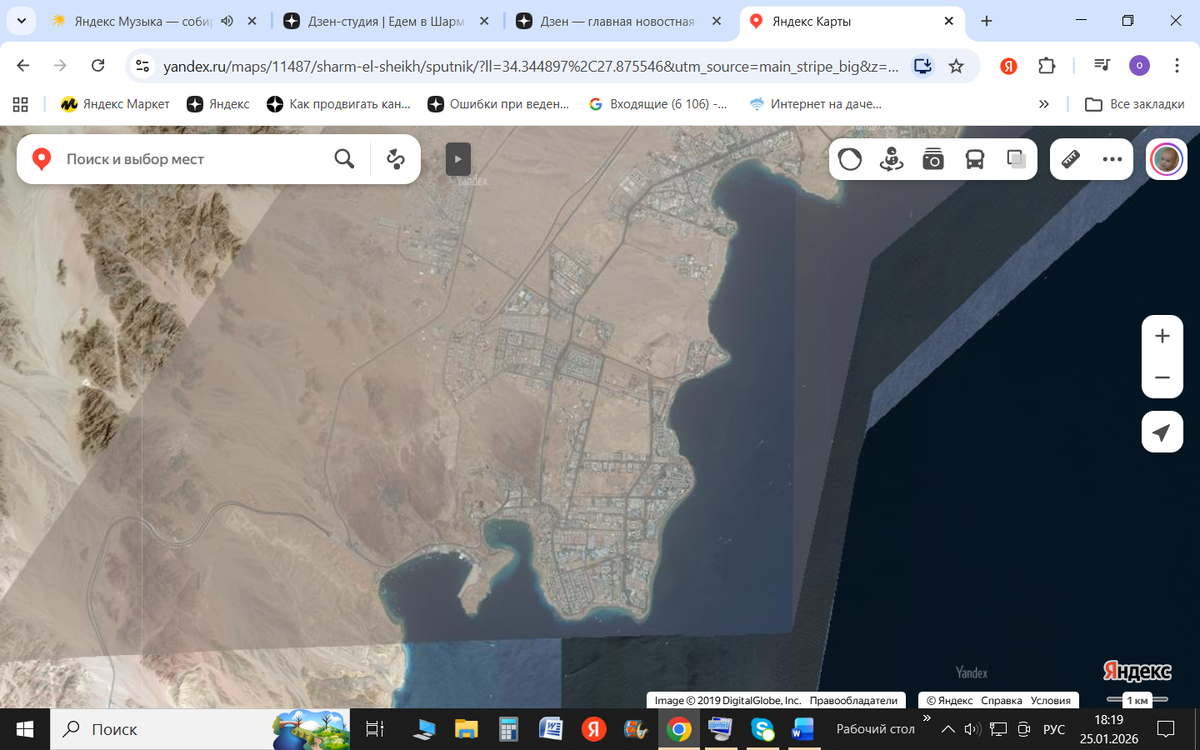Open the tab search dropdown

point(20,21)
